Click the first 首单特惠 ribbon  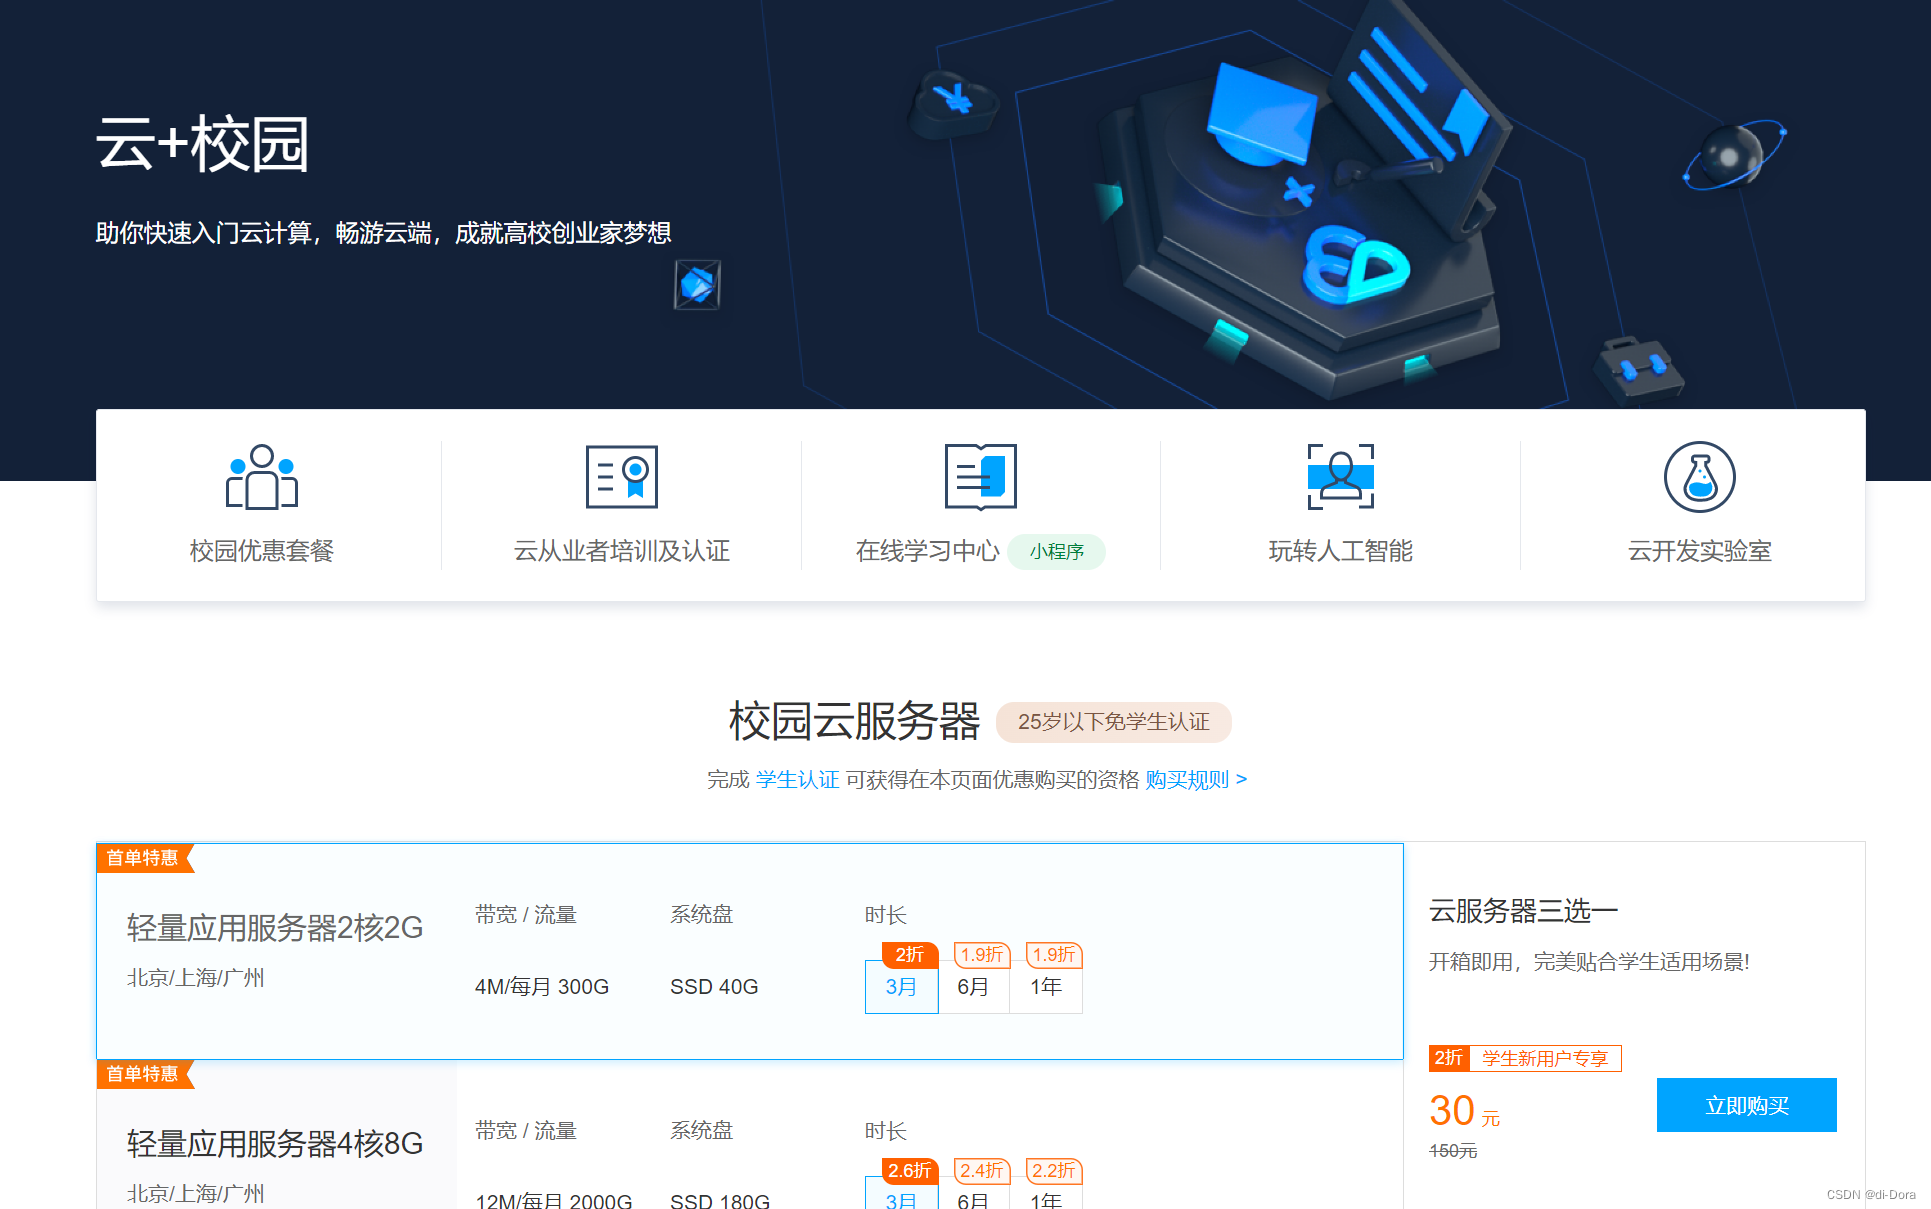(145, 858)
